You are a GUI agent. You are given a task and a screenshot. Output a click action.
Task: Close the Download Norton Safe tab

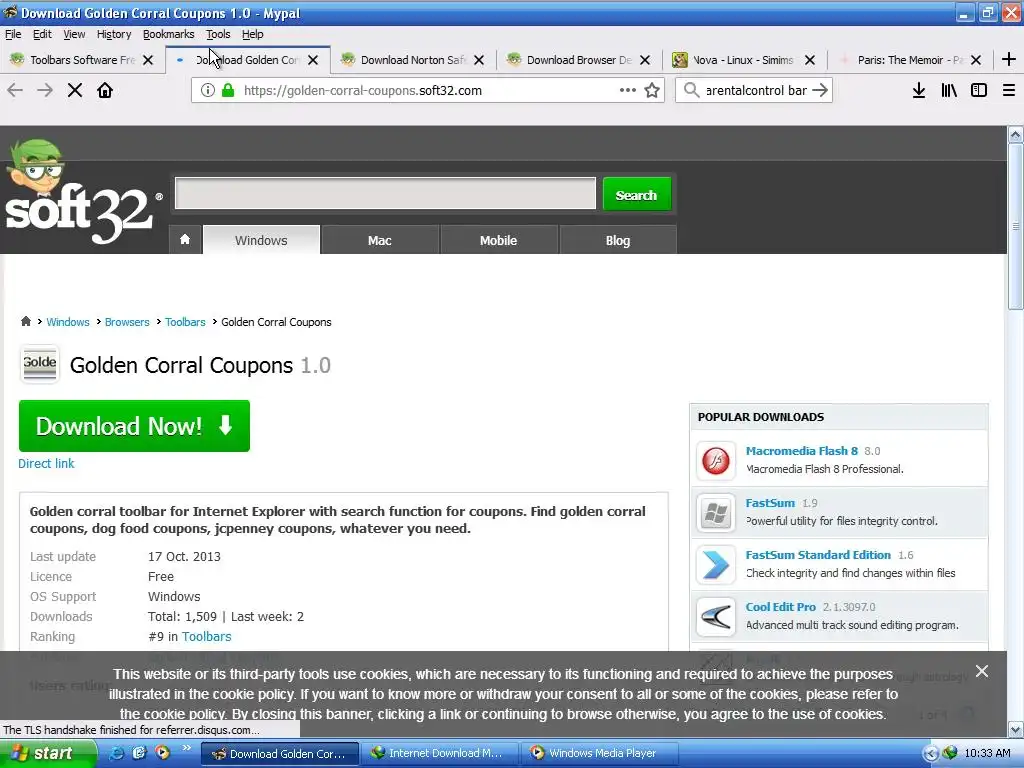coord(479,60)
